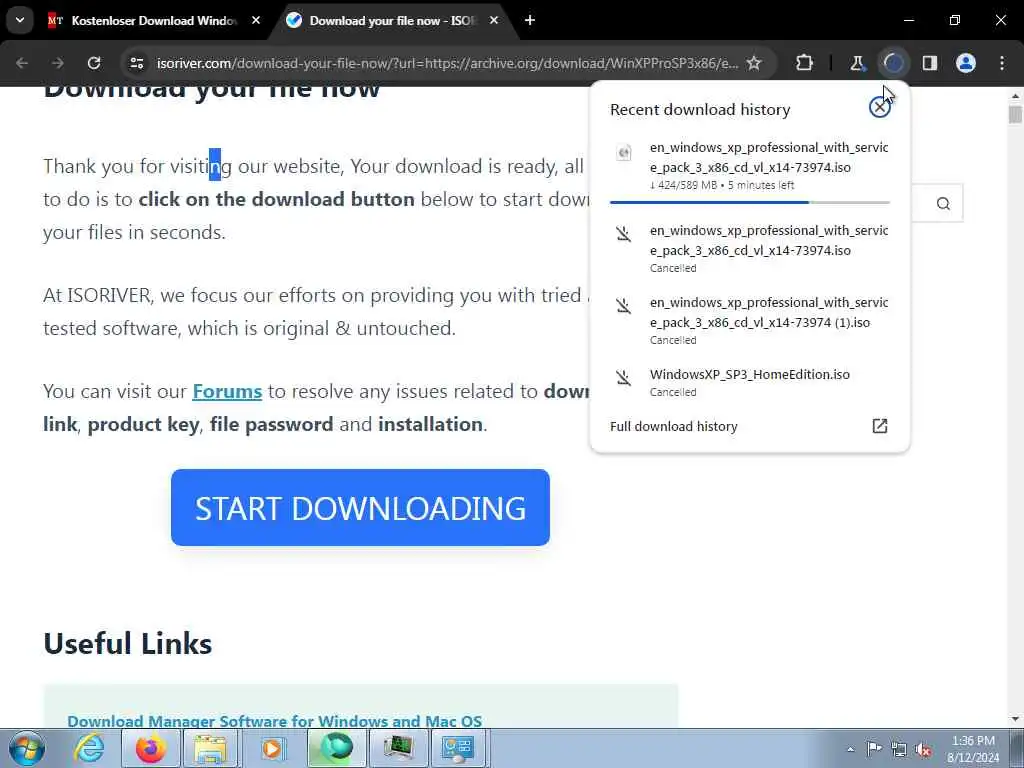
Task: Bookmark this page with the star
Action: coord(754,63)
